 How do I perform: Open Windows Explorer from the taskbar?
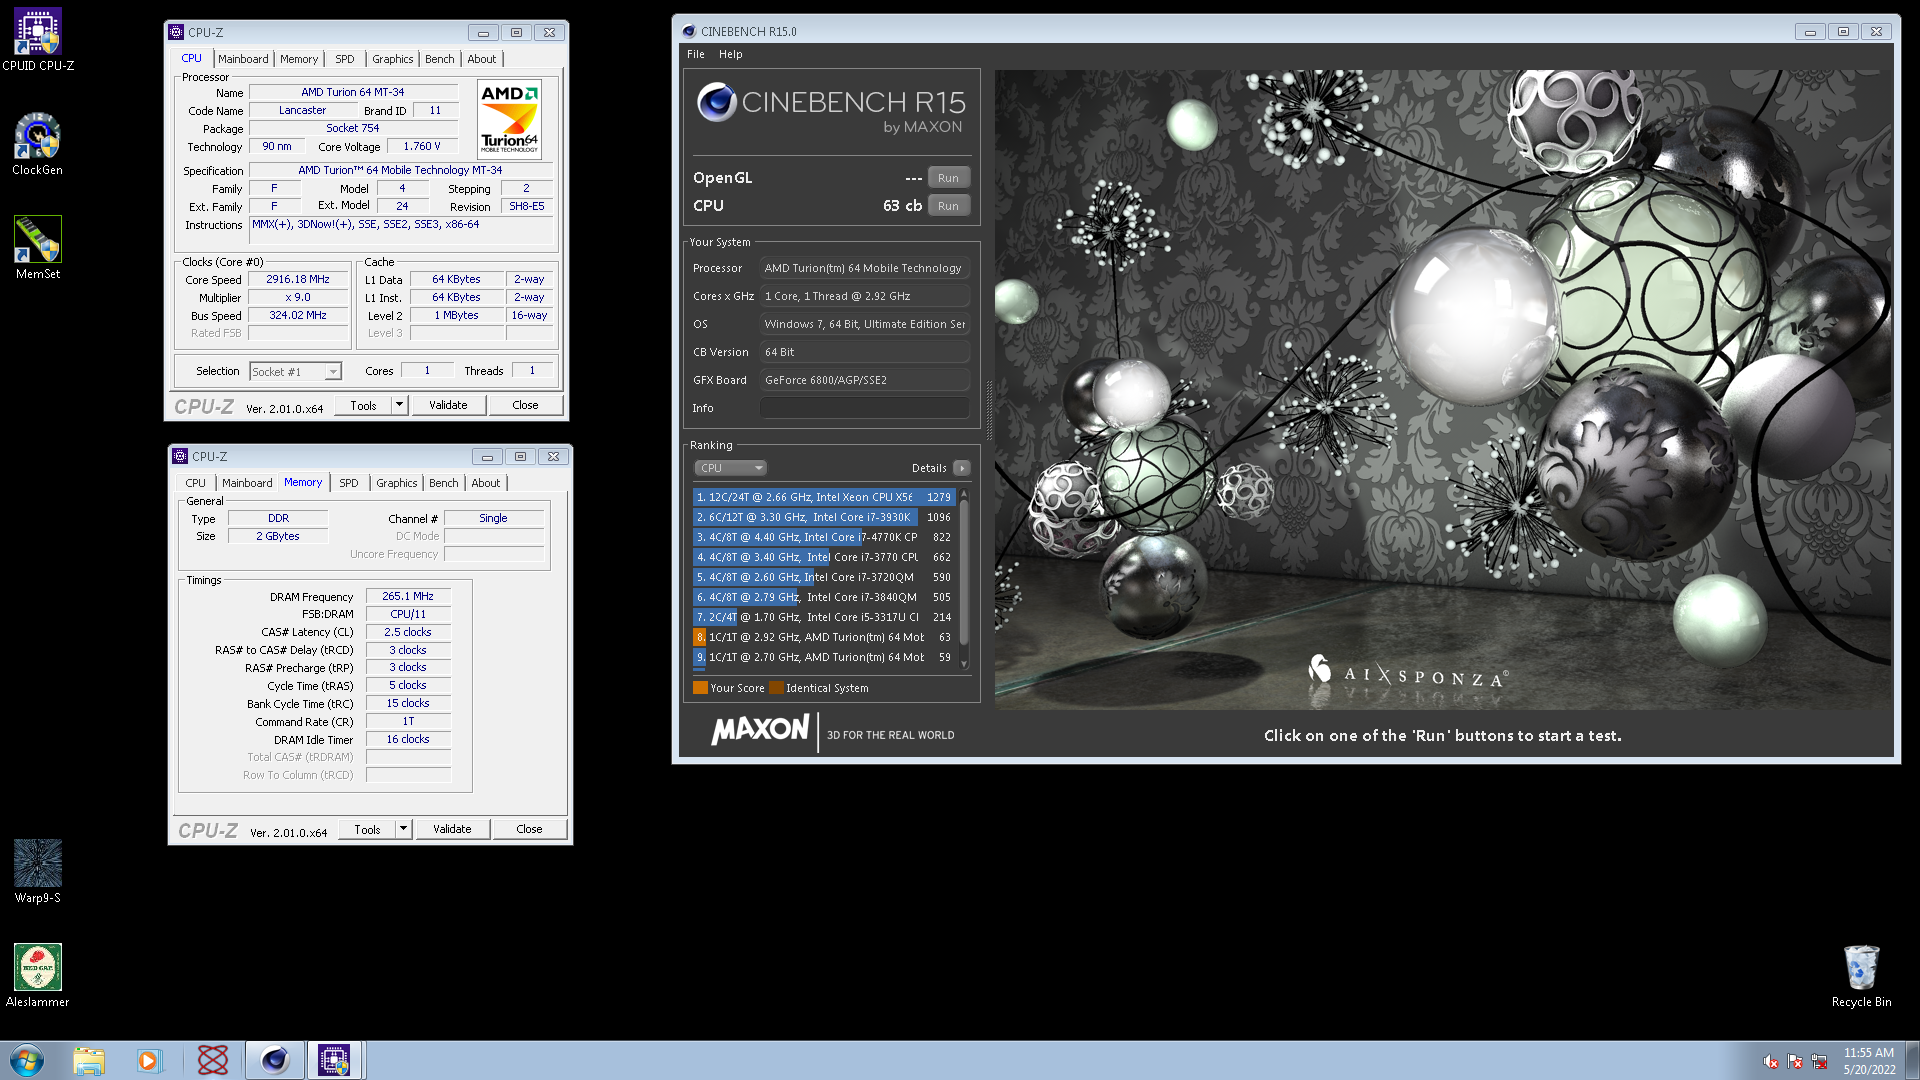pyautogui.click(x=89, y=1060)
